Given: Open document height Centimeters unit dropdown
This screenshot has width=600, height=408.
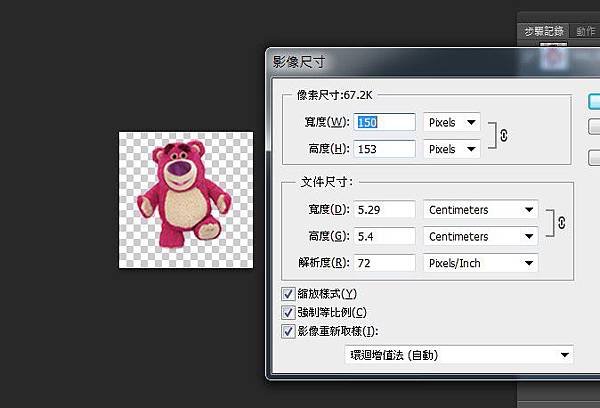Looking at the screenshot, I should tap(481, 237).
